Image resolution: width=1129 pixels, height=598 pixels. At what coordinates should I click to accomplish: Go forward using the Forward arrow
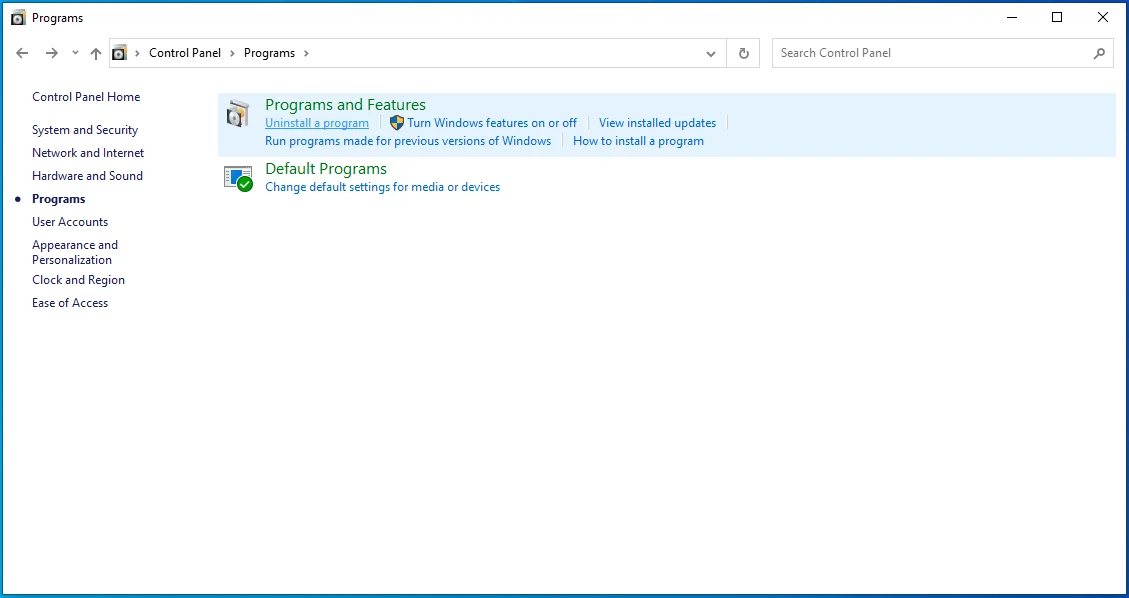(x=51, y=53)
